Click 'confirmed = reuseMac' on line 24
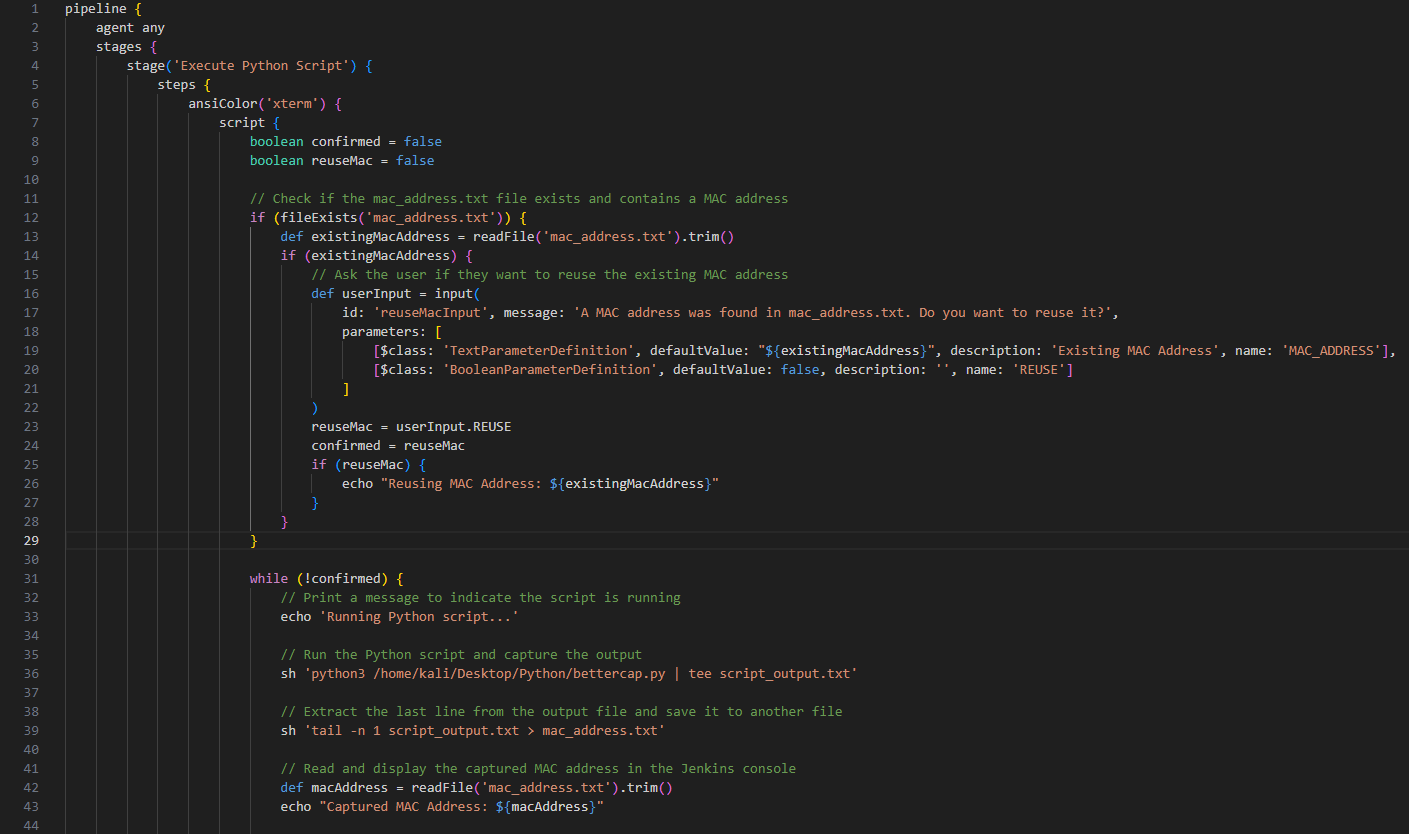 point(388,446)
